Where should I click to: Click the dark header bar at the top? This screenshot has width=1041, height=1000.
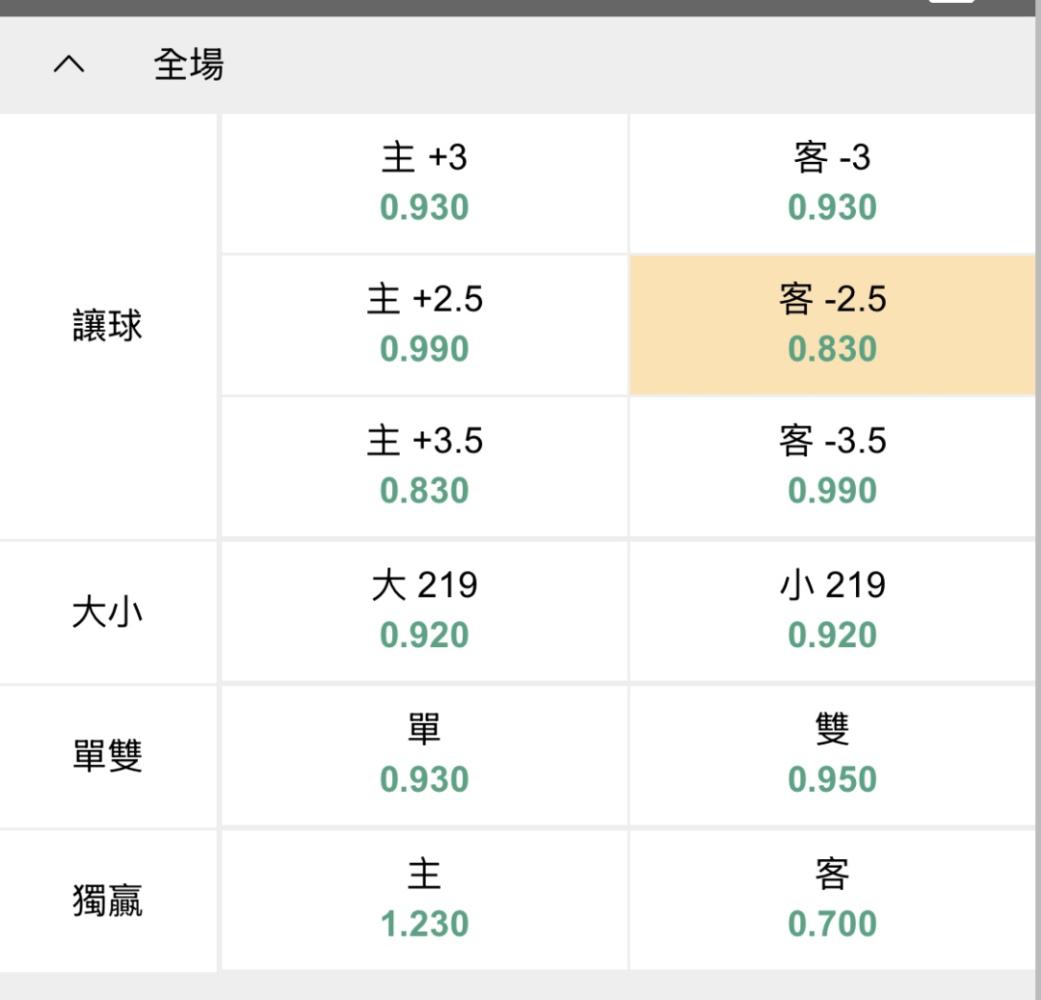pos(500,6)
